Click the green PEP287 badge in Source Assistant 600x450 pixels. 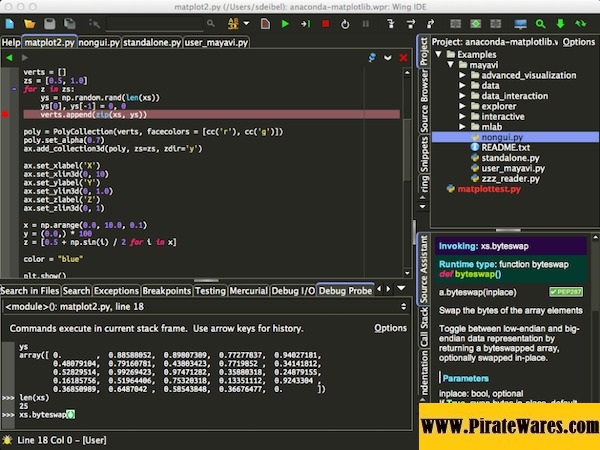coord(565,291)
